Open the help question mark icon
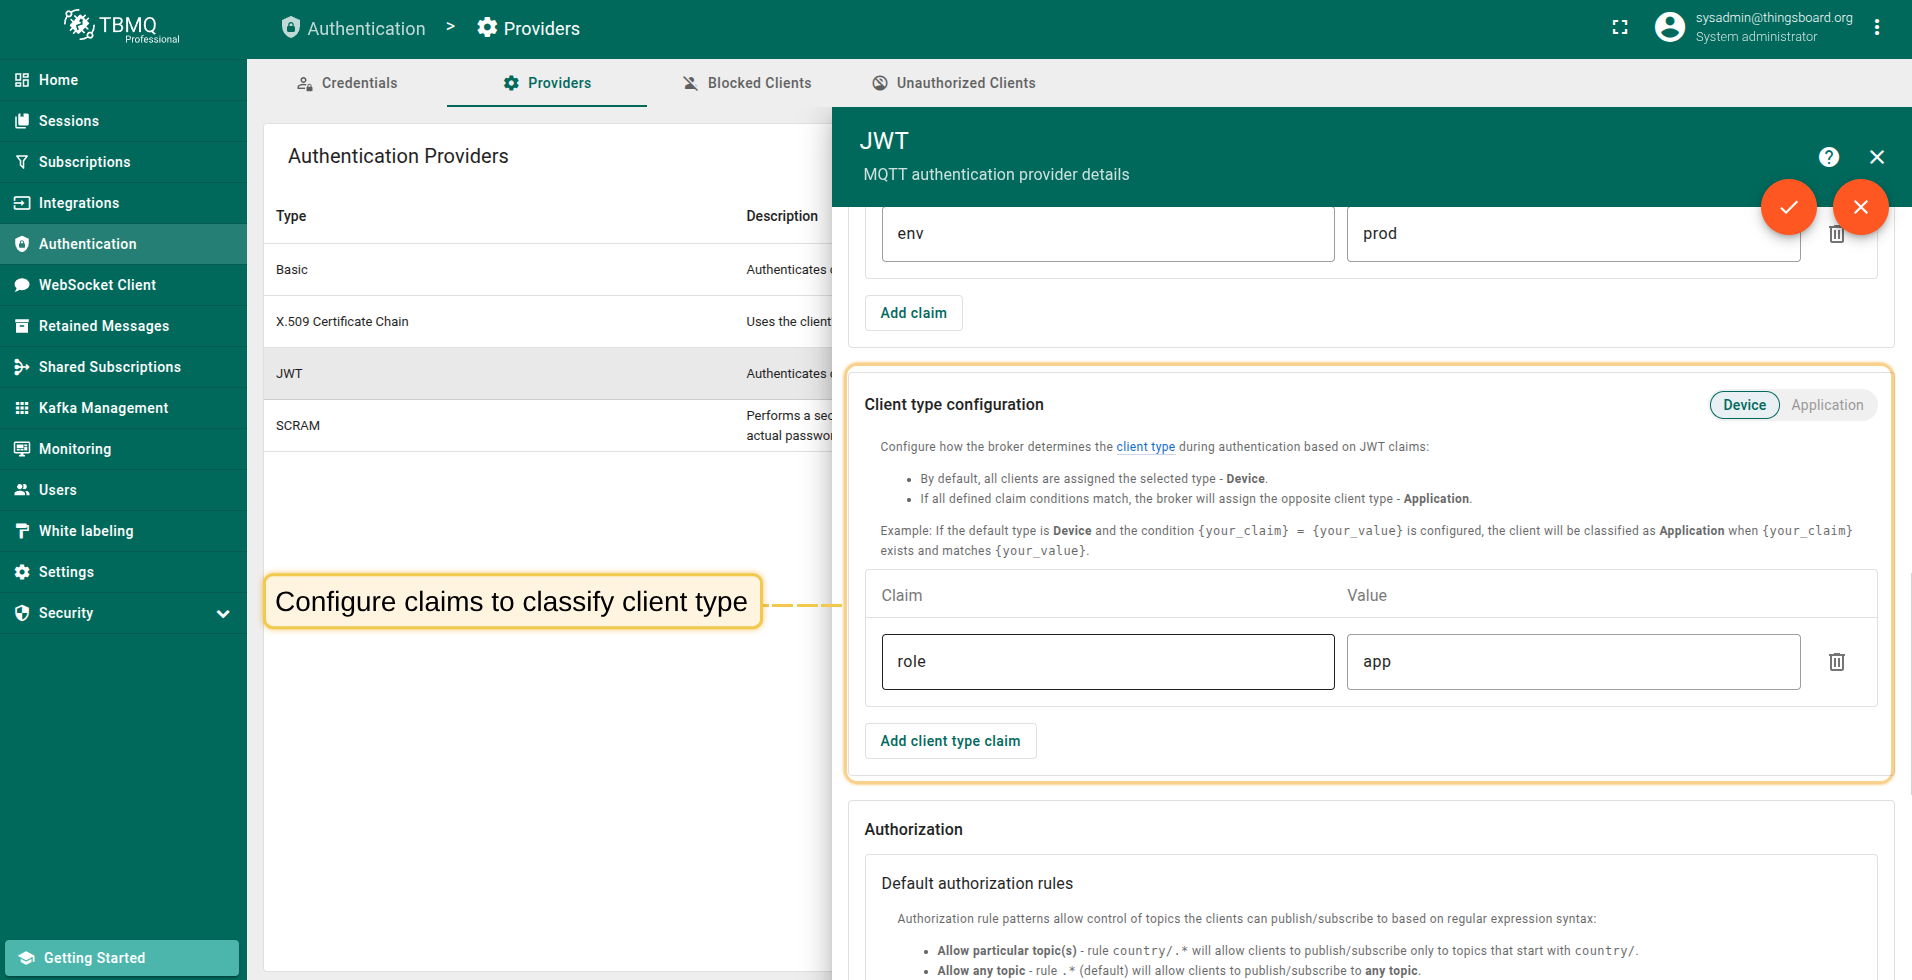The width and height of the screenshot is (1912, 980). [1828, 157]
